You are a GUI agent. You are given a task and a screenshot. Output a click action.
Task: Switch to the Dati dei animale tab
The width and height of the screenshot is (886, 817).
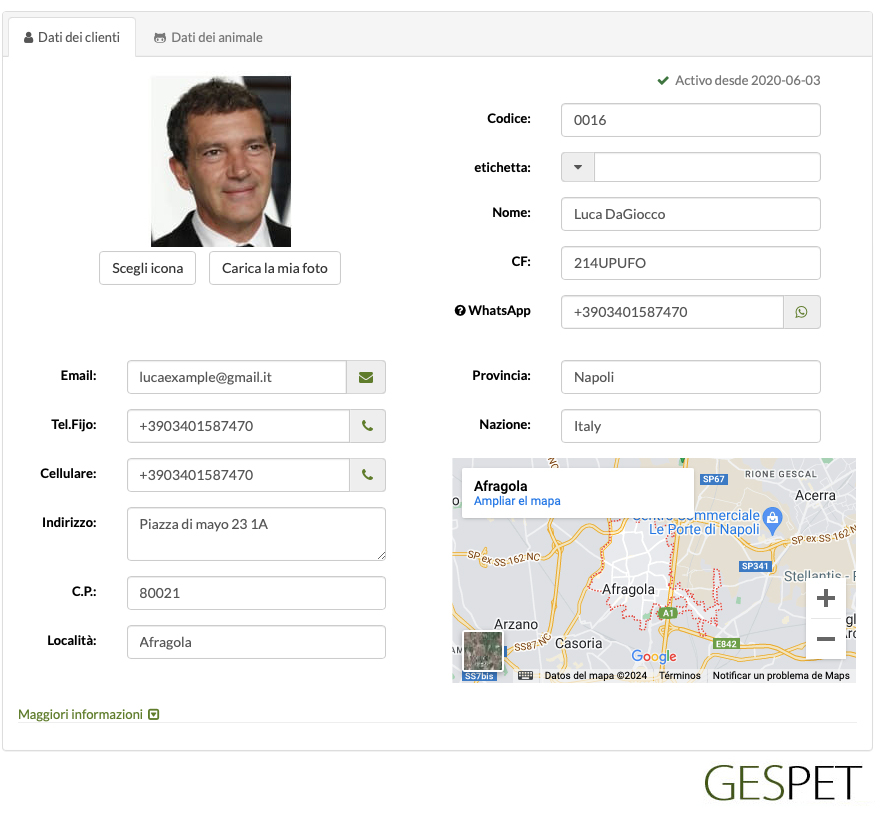click(x=207, y=36)
